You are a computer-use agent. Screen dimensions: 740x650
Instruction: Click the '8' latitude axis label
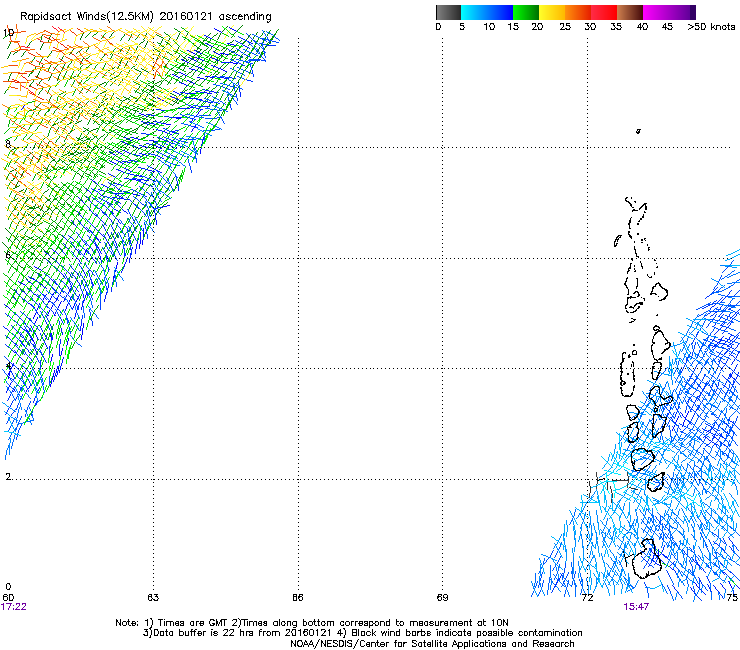pos(8,144)
